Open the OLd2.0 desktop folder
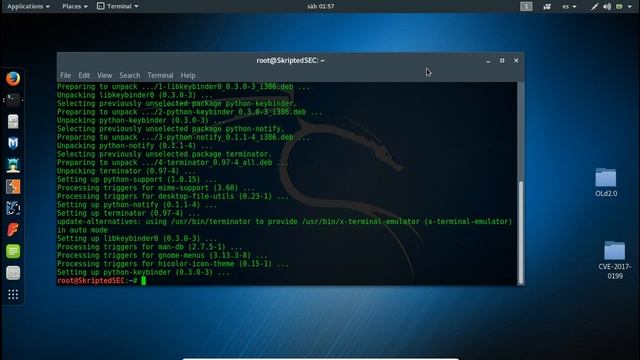Viewport: 640px width, 360px height. tap(606, 182)
